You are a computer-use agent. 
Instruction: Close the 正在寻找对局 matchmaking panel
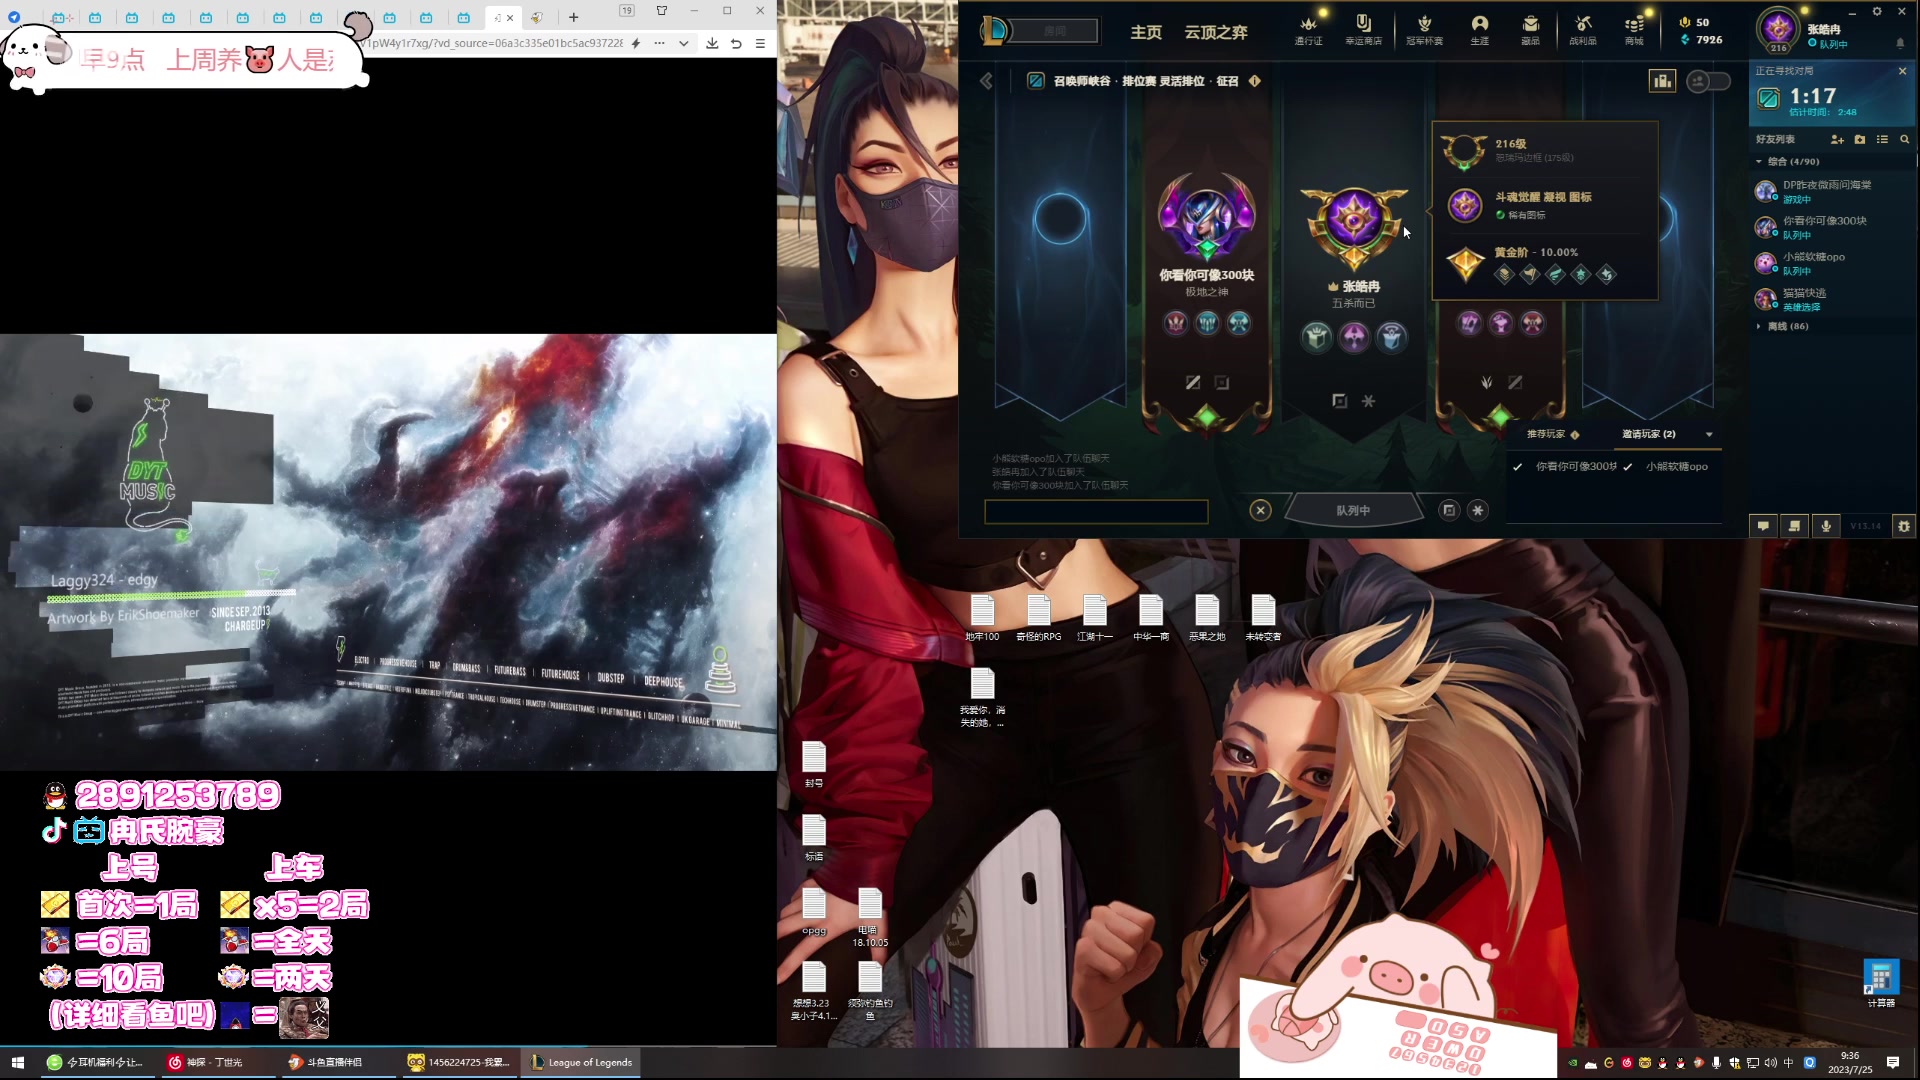coord(1902,71)
